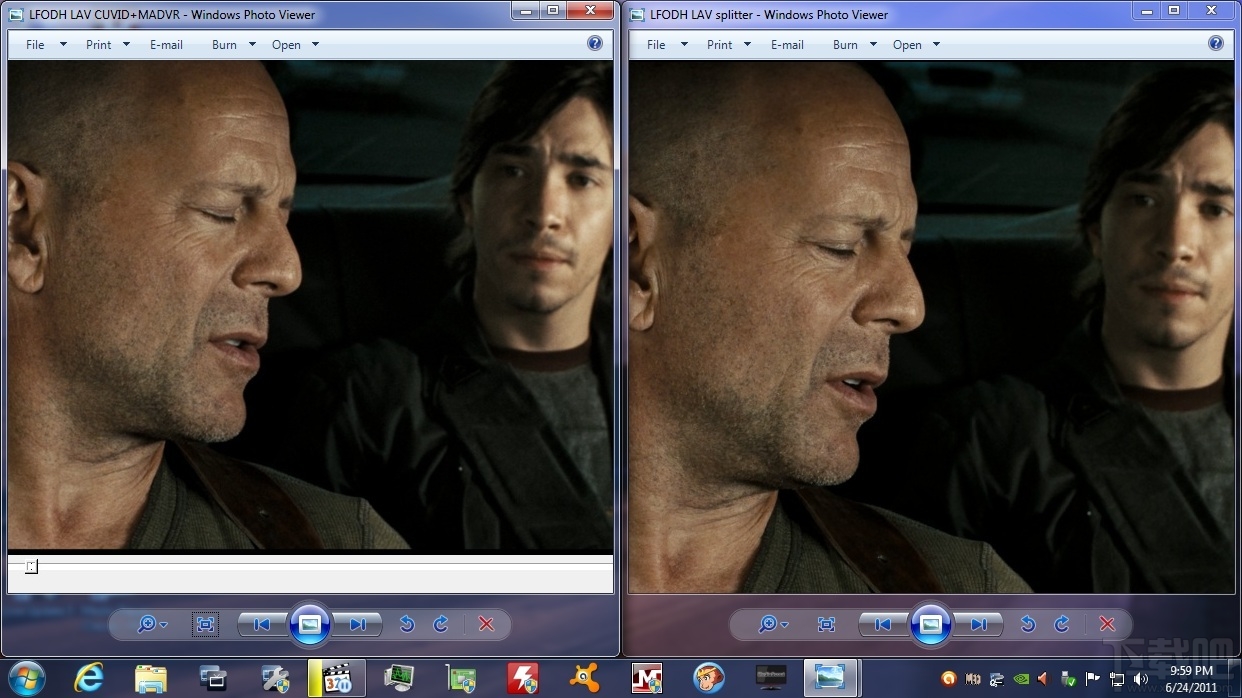Open zoom magnifier in left viewer
Image resolution: width=1242 pixels, height=698 pixels.
[x=152, y=625]
